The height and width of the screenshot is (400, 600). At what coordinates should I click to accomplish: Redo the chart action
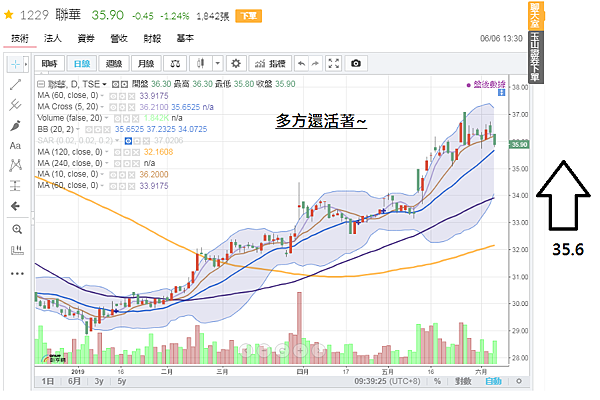click(x=315, y=64)
